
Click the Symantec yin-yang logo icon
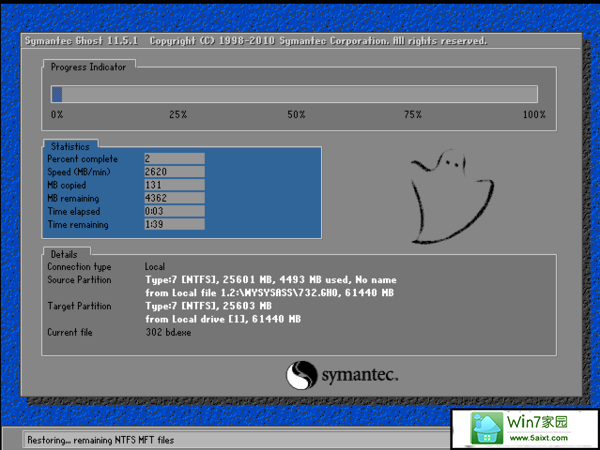302,375
